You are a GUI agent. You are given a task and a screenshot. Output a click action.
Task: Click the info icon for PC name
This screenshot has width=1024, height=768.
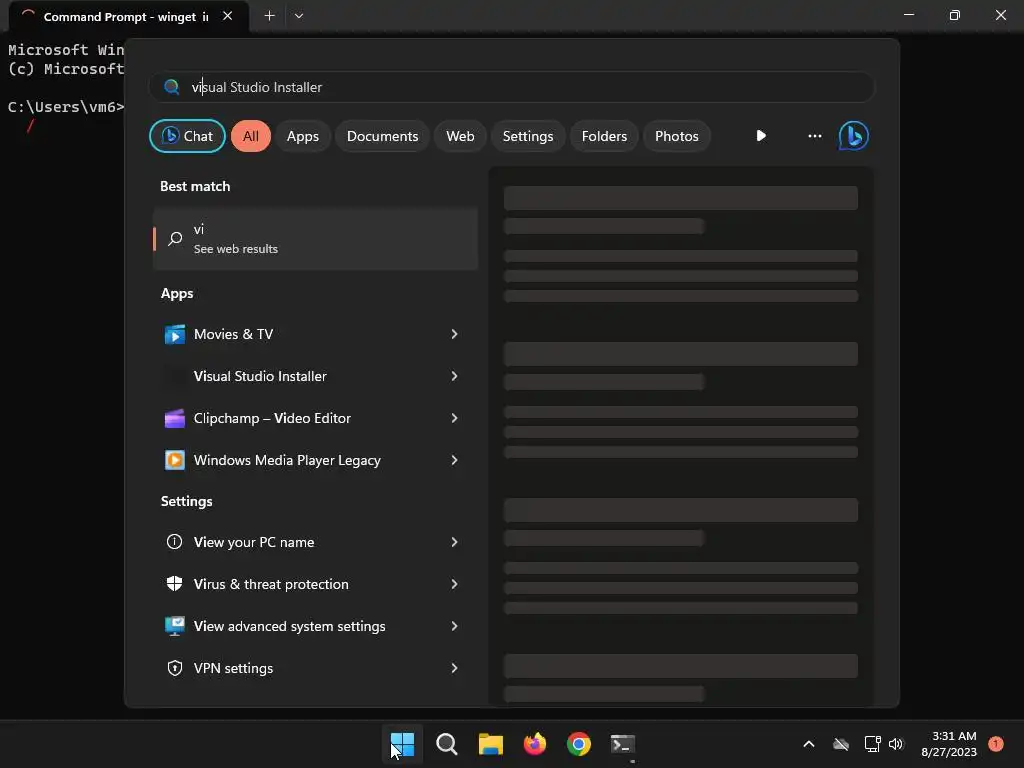(174, 542)
